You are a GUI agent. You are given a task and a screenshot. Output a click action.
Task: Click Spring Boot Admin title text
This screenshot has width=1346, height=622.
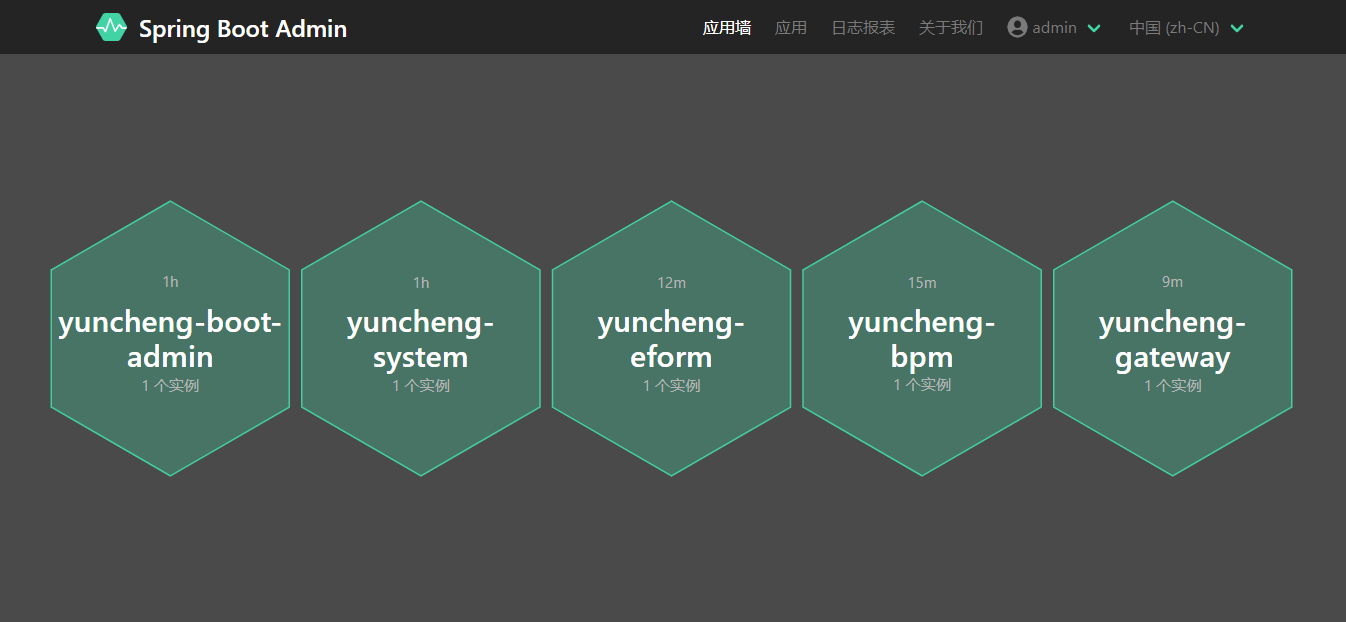point(242,28)
